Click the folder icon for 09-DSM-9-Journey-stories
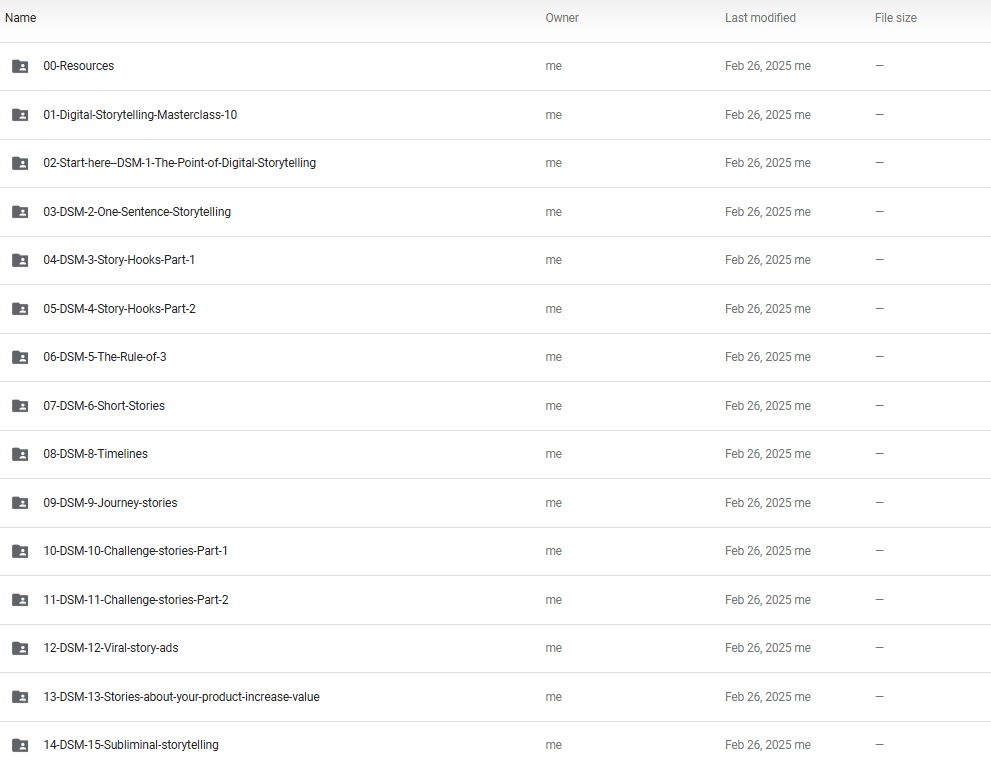 20,503
